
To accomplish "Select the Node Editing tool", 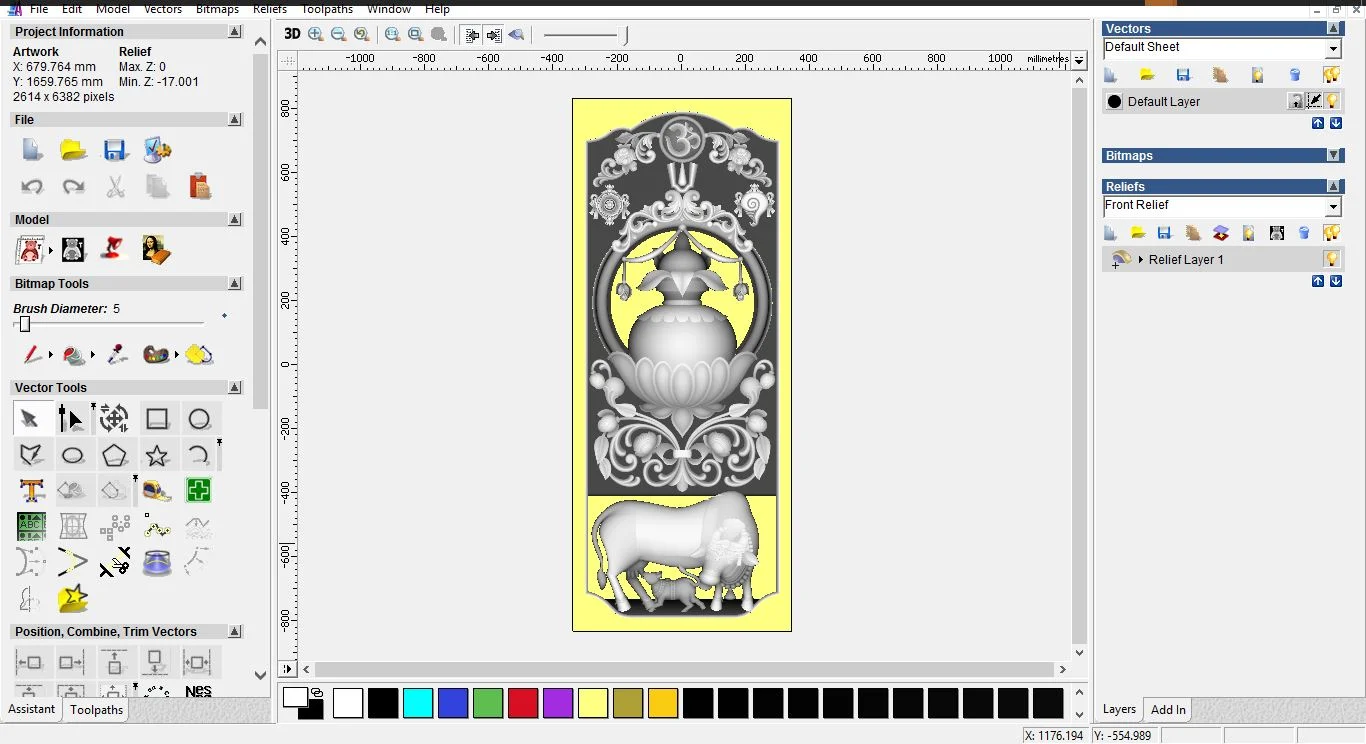I will pos(72,417).
